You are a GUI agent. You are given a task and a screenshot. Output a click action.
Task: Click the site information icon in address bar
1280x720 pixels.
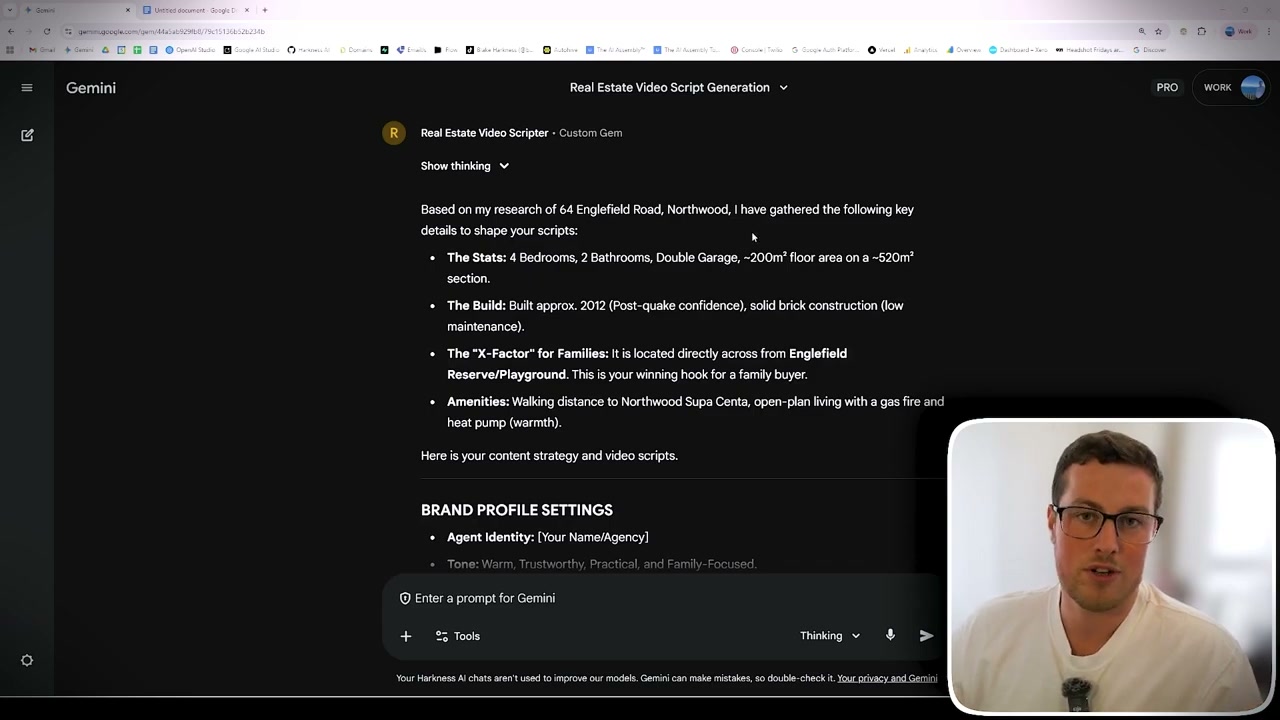click(x=68, y=31)
